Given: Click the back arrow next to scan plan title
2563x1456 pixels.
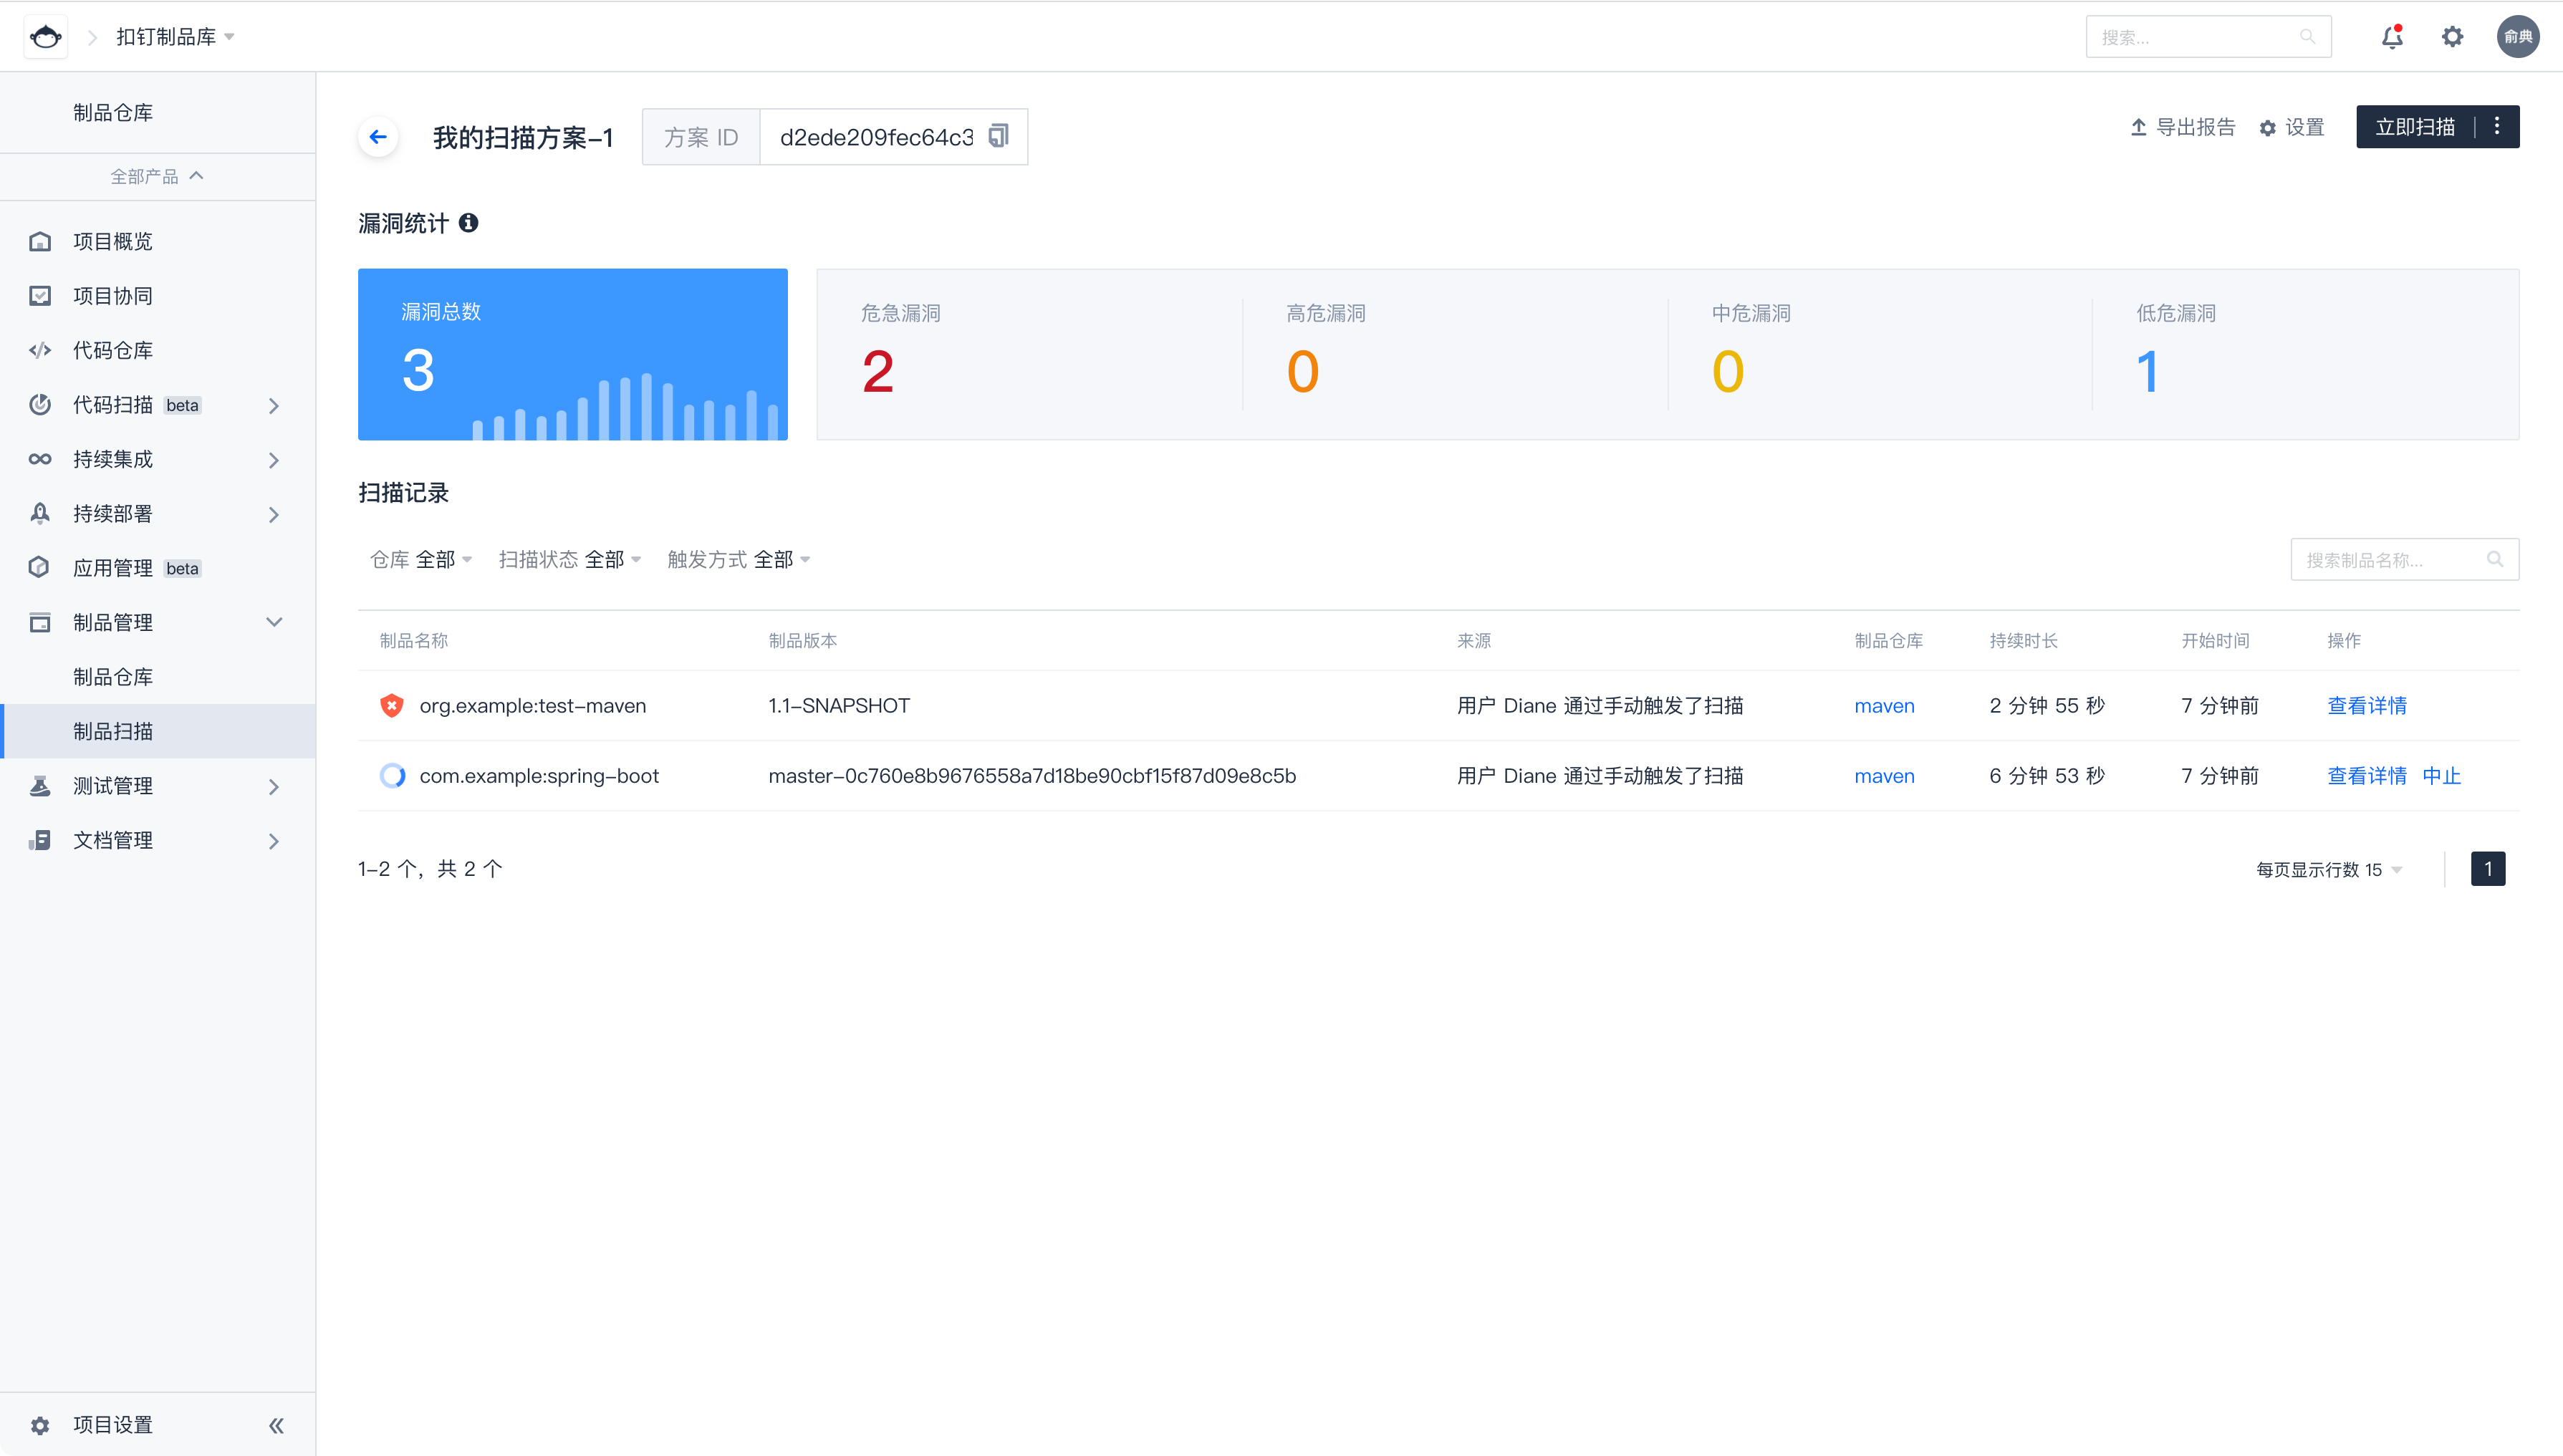Looking at the screenshot, I should [x=378, y=137].
